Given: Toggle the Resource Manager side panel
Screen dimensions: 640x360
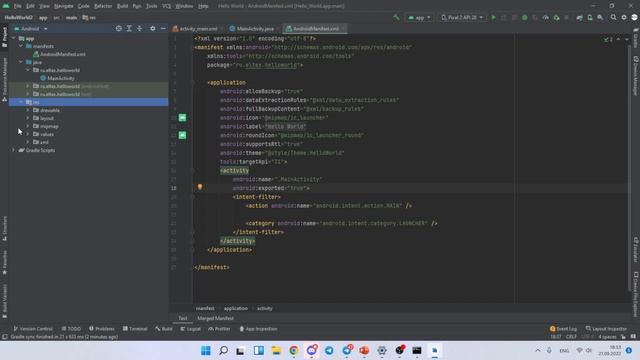Looking at the screenshot, I should [x=4, y=80].
